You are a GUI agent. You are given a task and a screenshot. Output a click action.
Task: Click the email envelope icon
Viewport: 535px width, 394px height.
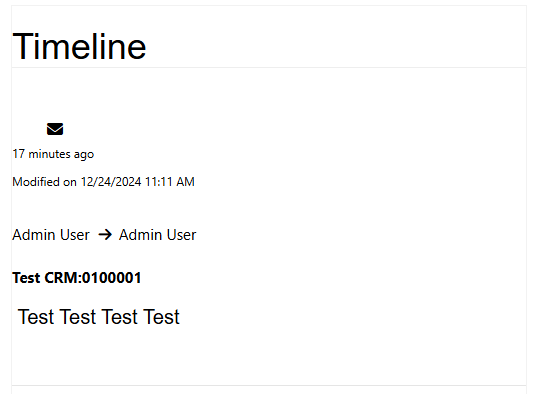(x=55, y=129)
